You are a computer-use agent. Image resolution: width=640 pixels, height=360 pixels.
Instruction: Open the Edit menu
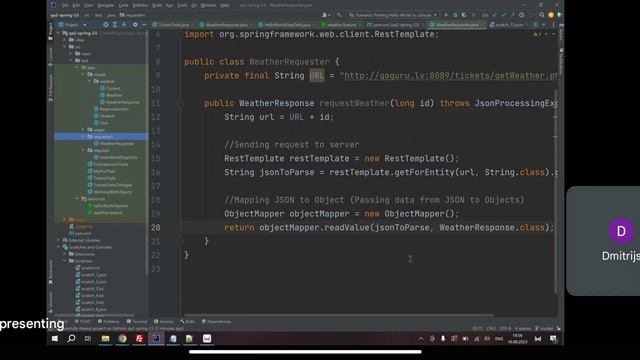pyautogui.click(x=76, y=5)
